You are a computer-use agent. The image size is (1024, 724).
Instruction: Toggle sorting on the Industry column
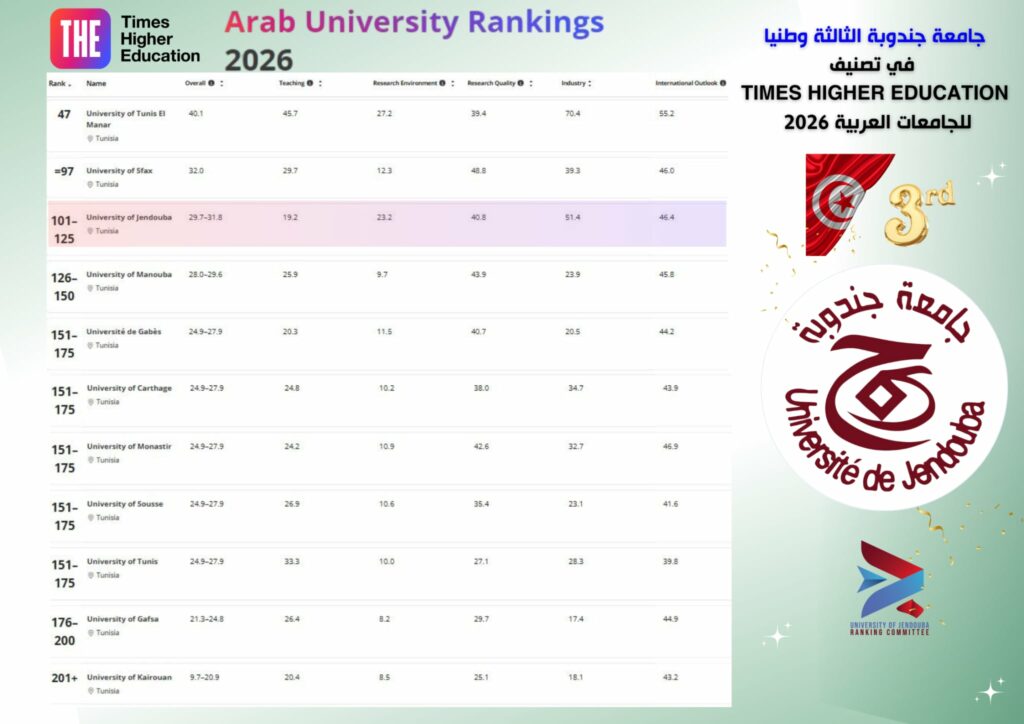[x=590, y=84]
